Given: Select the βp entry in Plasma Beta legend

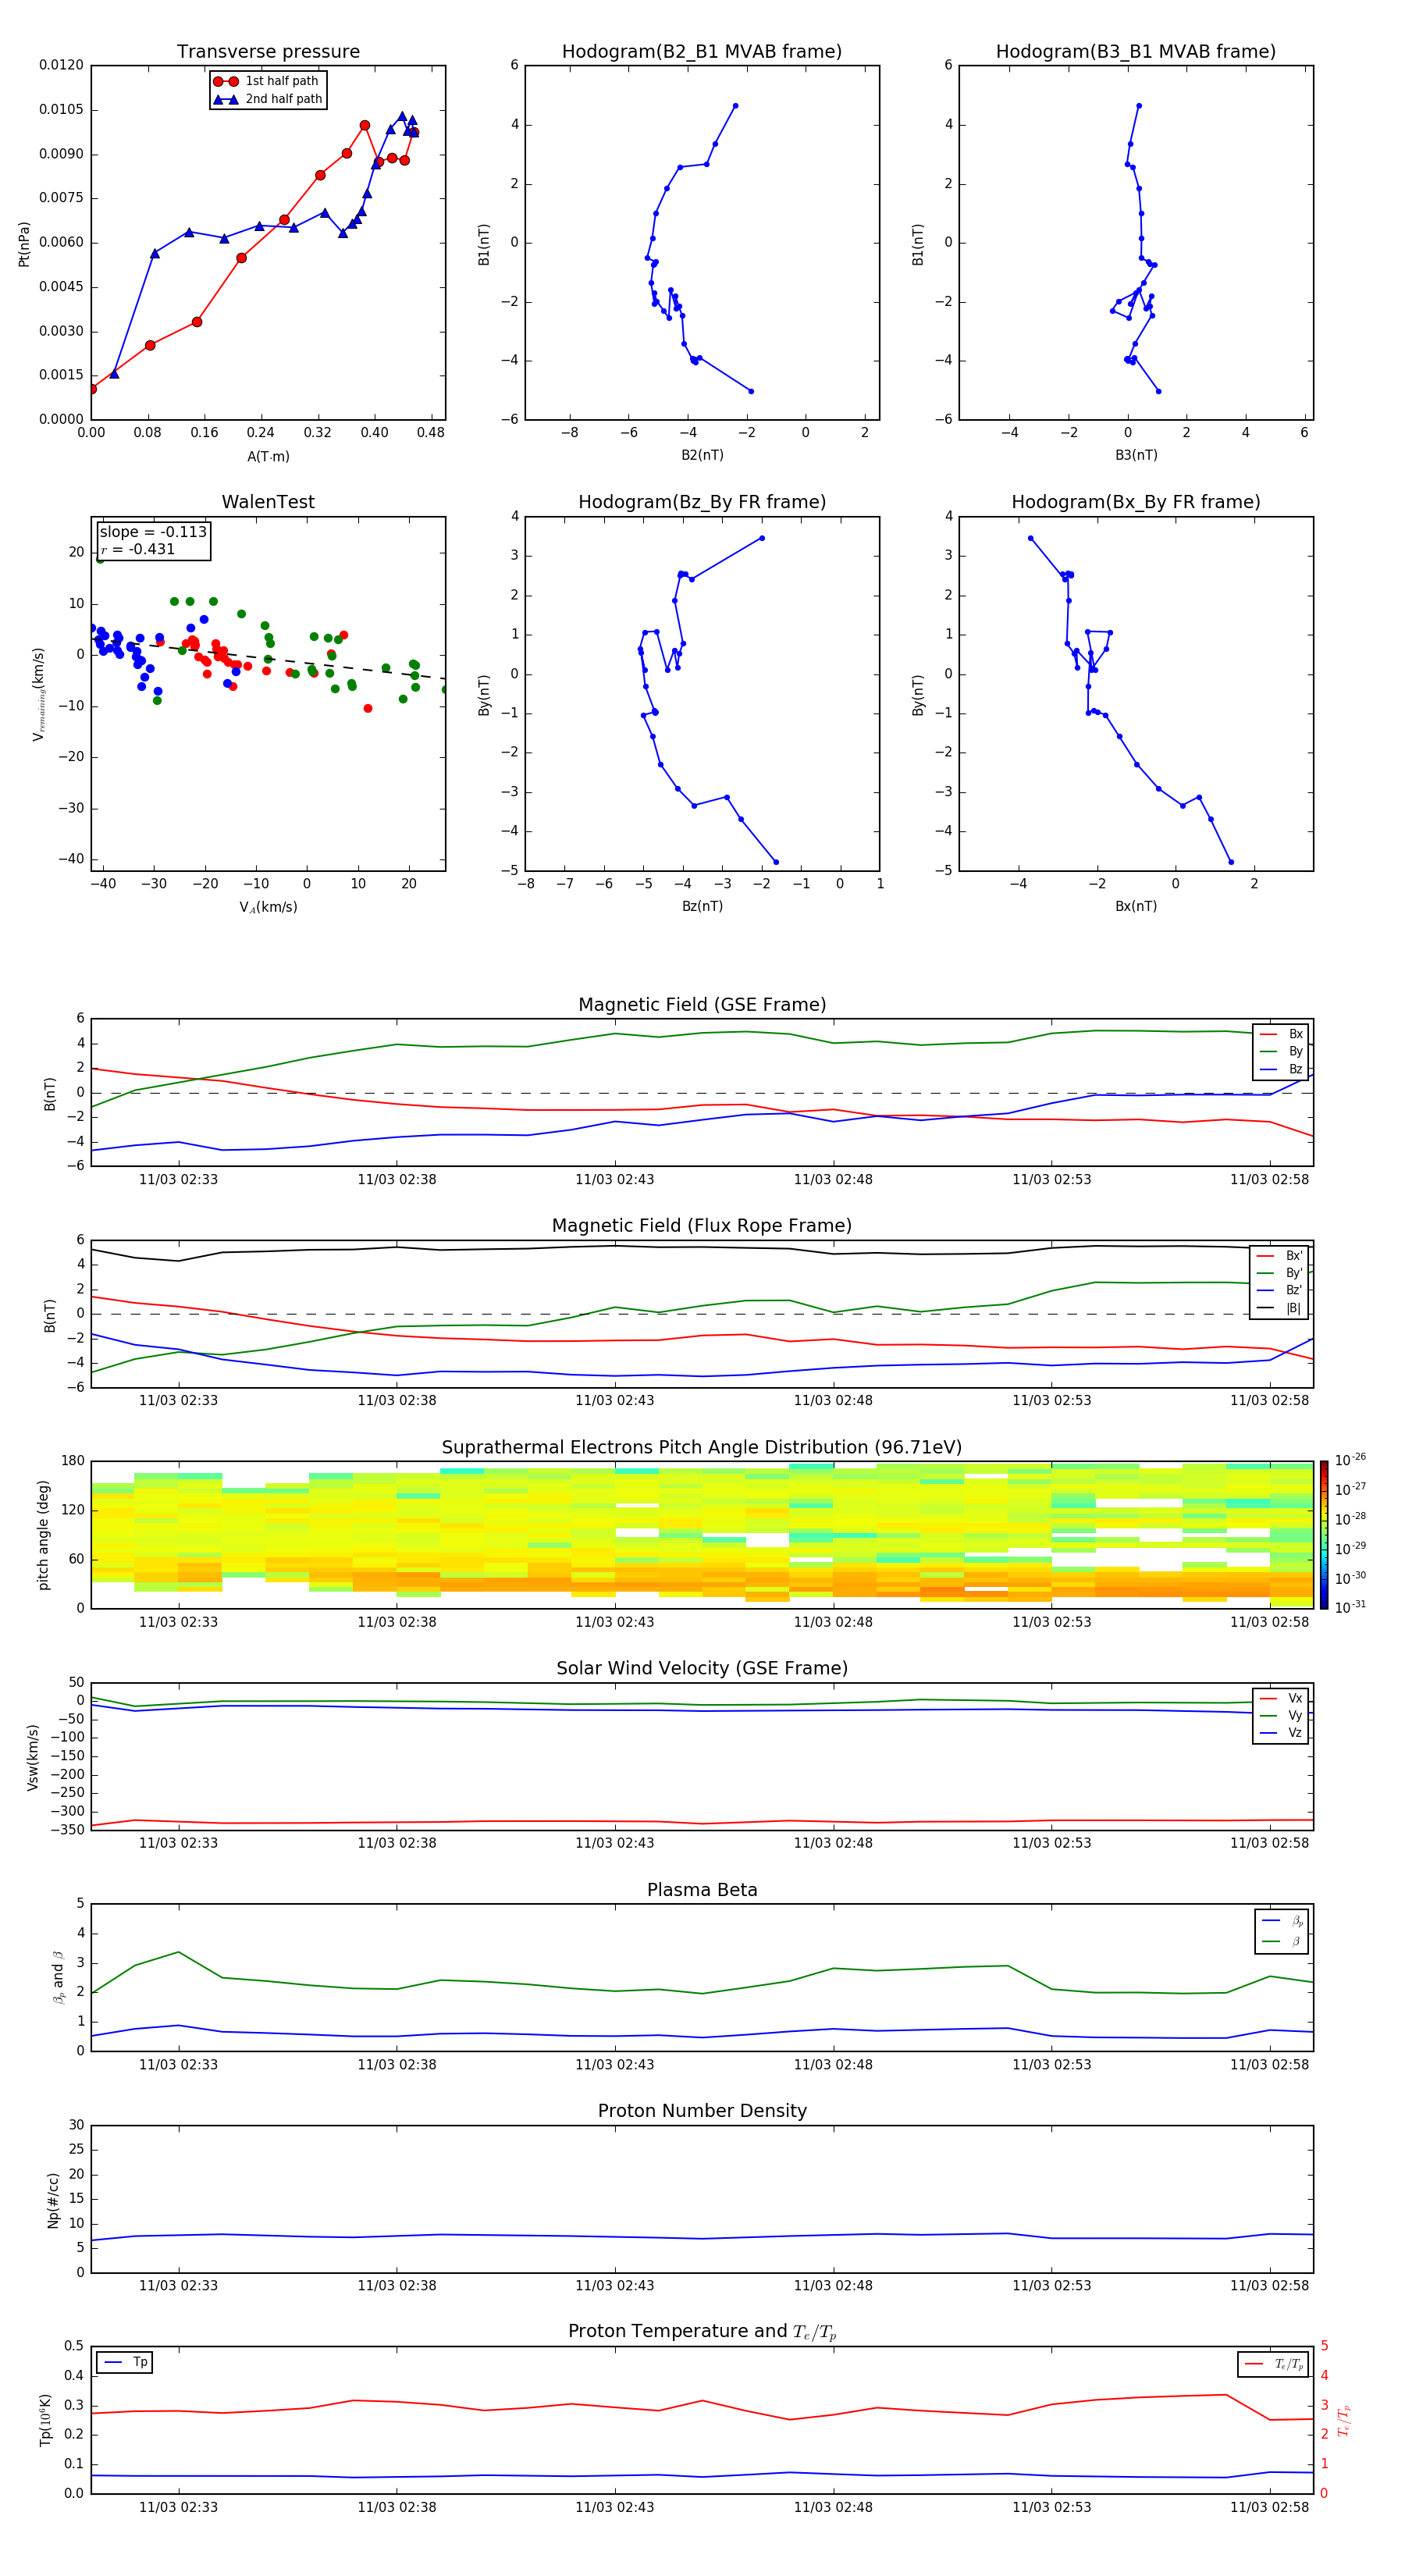Looking at the screenshot, I should (1282, 1921).
